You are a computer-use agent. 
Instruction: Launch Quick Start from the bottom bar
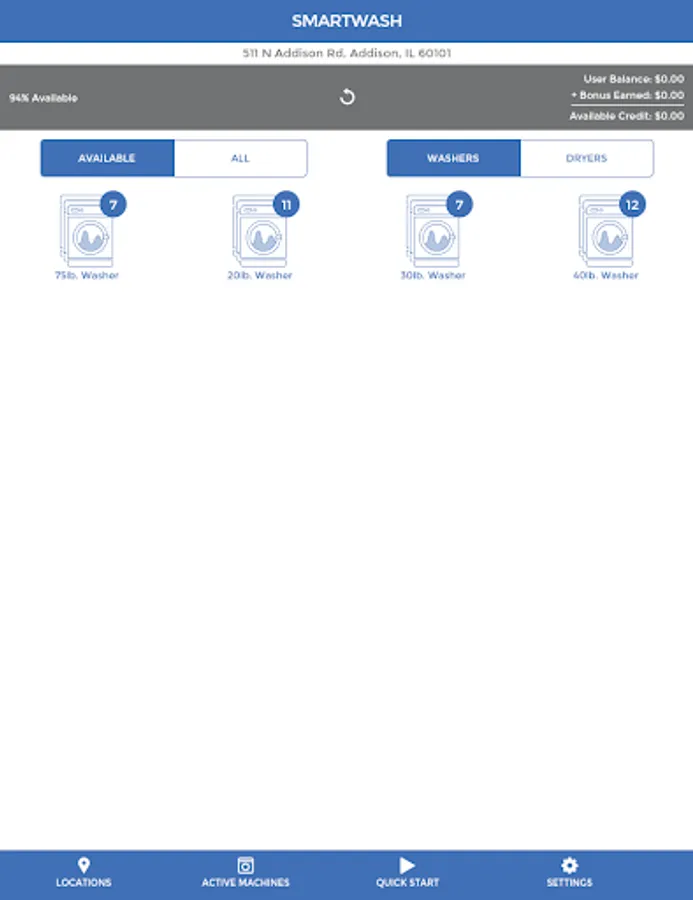tap(408, 872)
